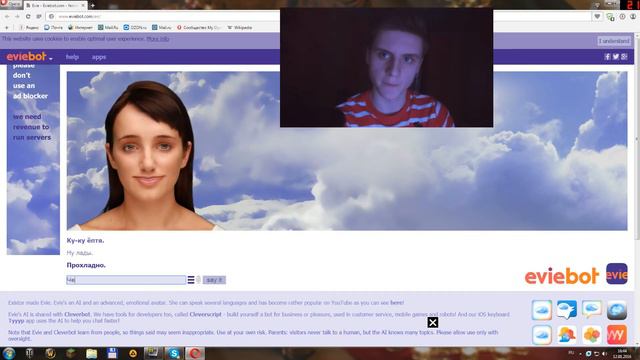Click the 'say it' button

click(214, 280)
